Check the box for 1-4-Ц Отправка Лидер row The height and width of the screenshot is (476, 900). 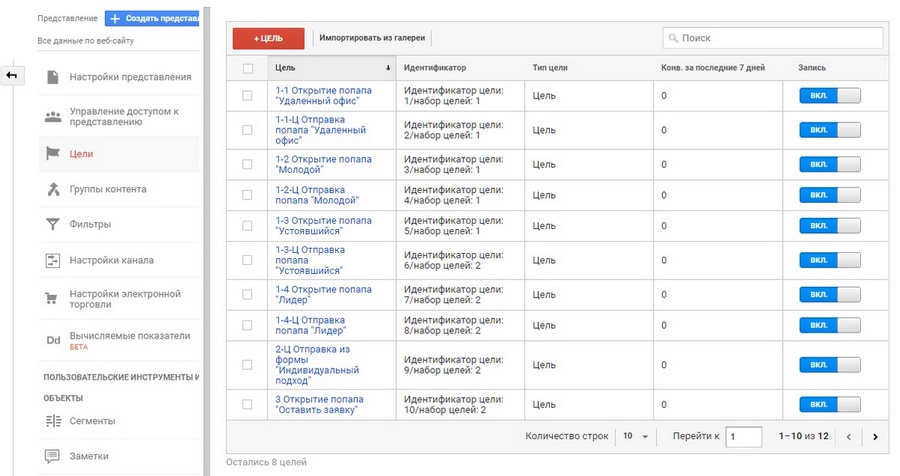pyautogui.click(x=247, y=325)
